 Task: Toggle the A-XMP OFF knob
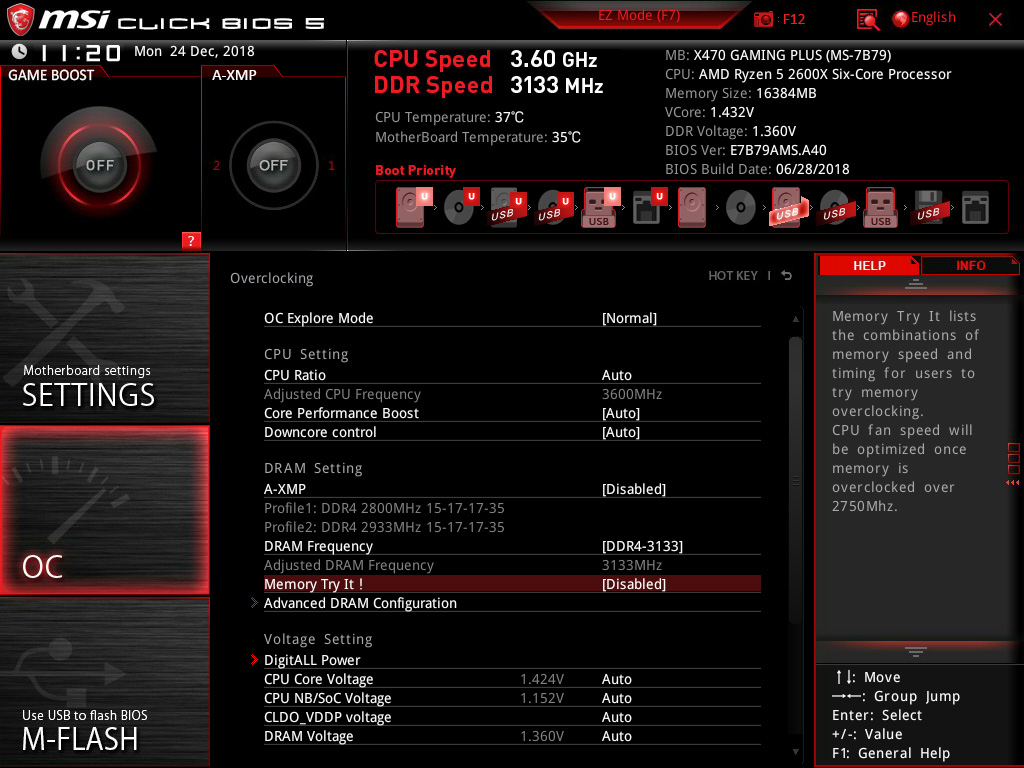[x=274, y=165]
